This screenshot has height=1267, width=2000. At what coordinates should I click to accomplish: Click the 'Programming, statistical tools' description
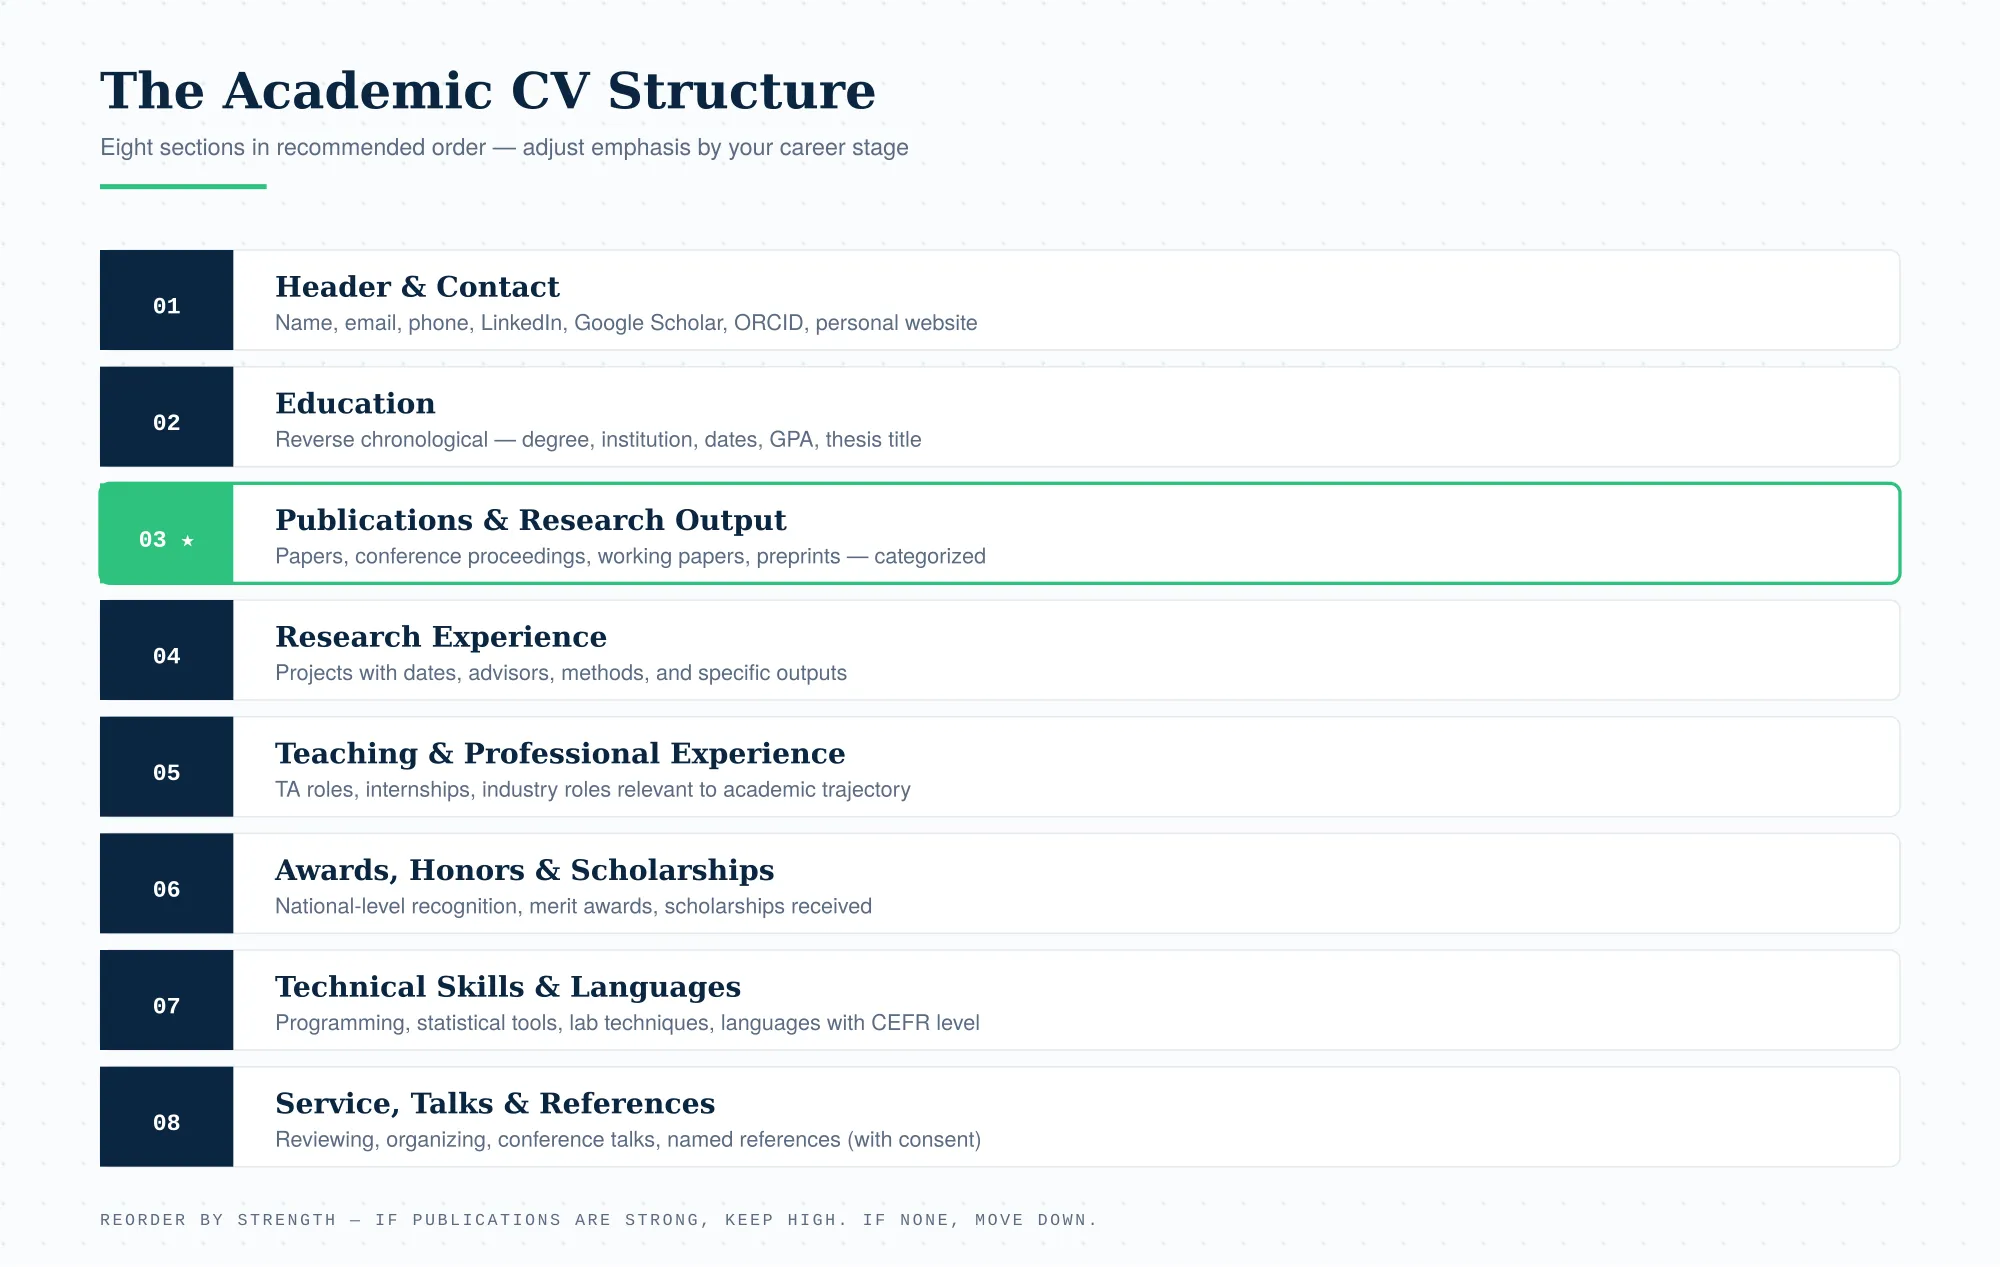pos(627,1023)
